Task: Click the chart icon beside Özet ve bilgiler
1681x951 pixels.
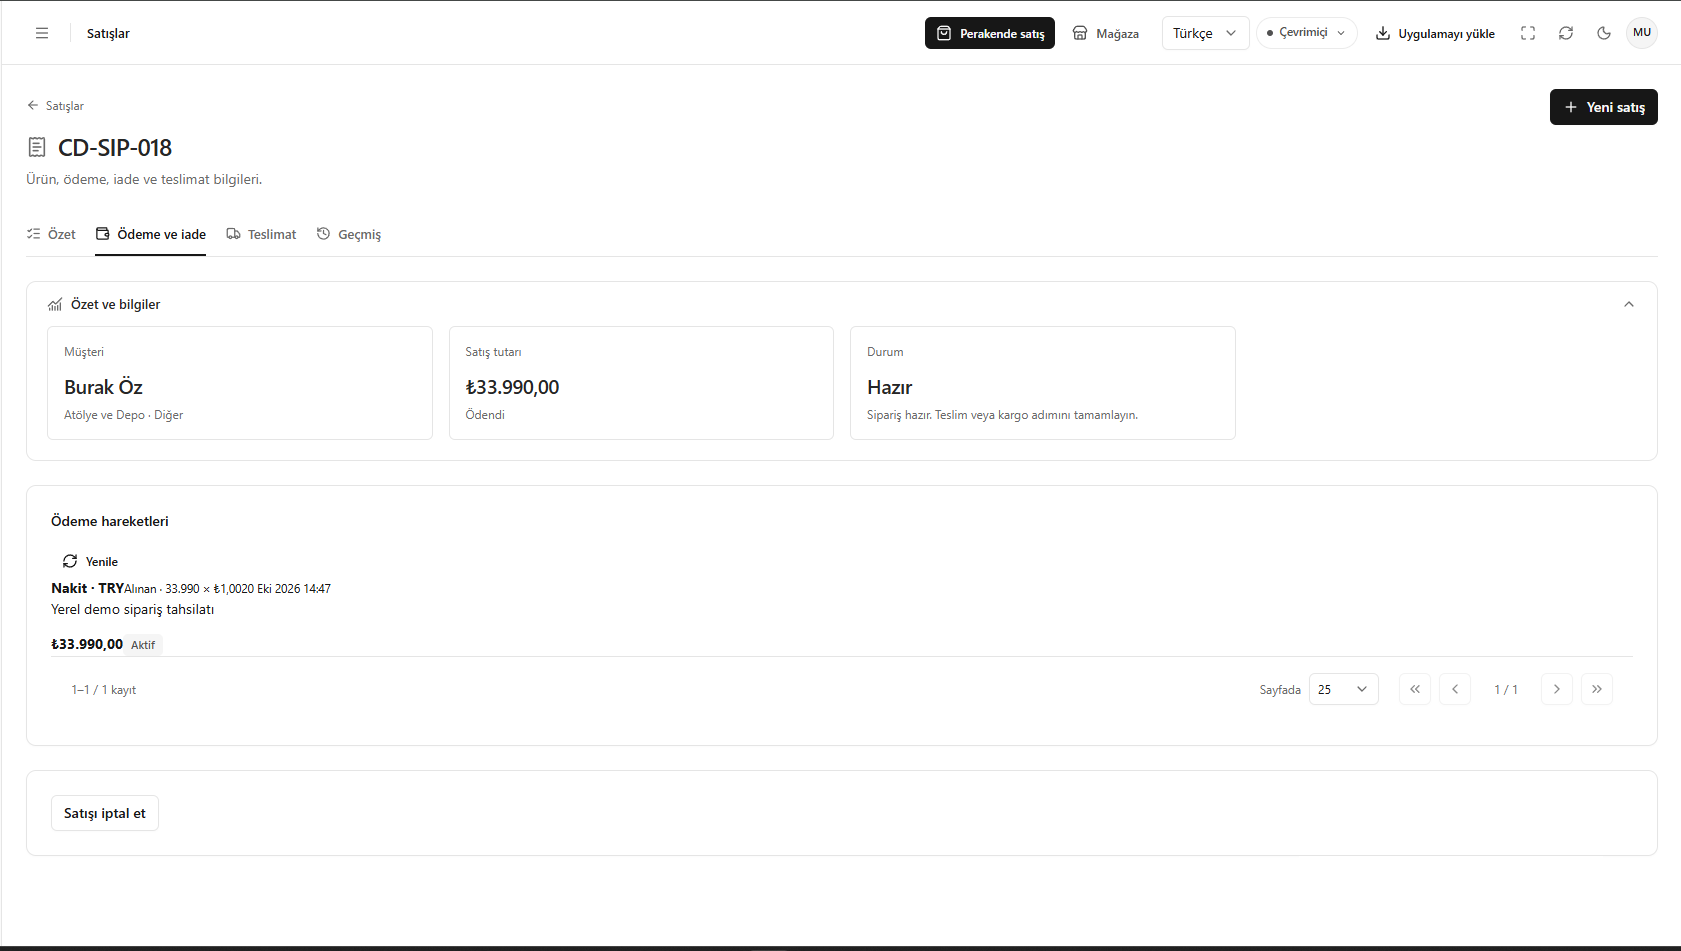Action: click(x=55, y=305)
